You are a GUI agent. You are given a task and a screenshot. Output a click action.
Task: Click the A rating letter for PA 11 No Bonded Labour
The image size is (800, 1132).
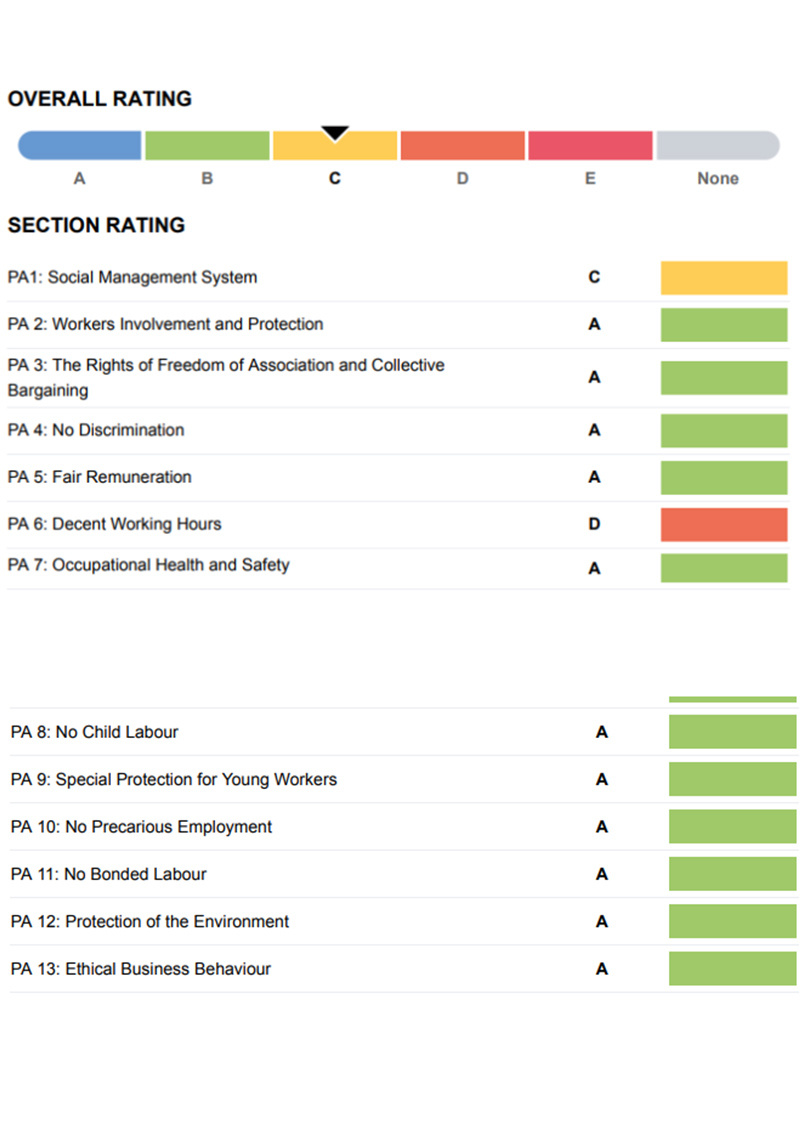coord(602,874)
